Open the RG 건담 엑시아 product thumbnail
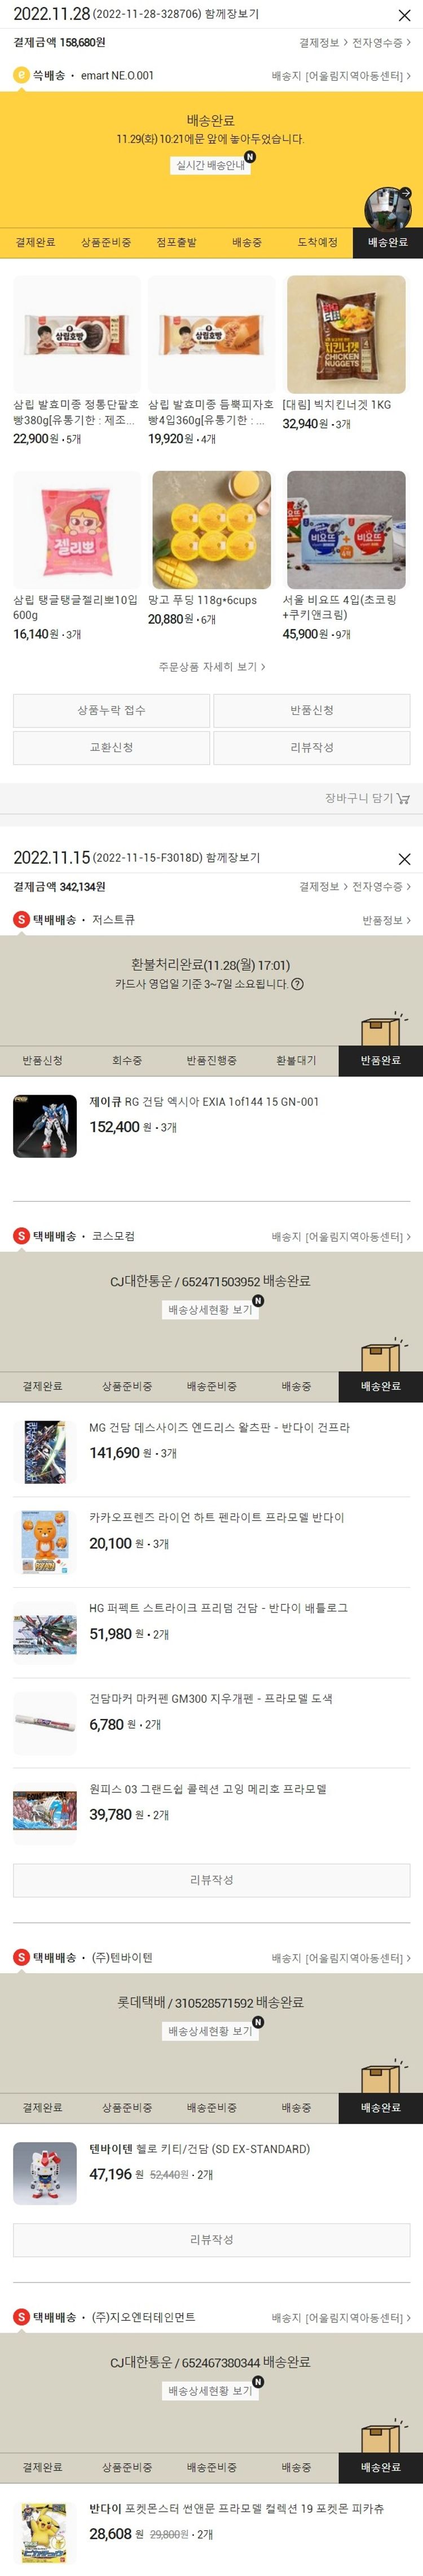Viewport: 423px width, 2576px height. click(45, 1126)
